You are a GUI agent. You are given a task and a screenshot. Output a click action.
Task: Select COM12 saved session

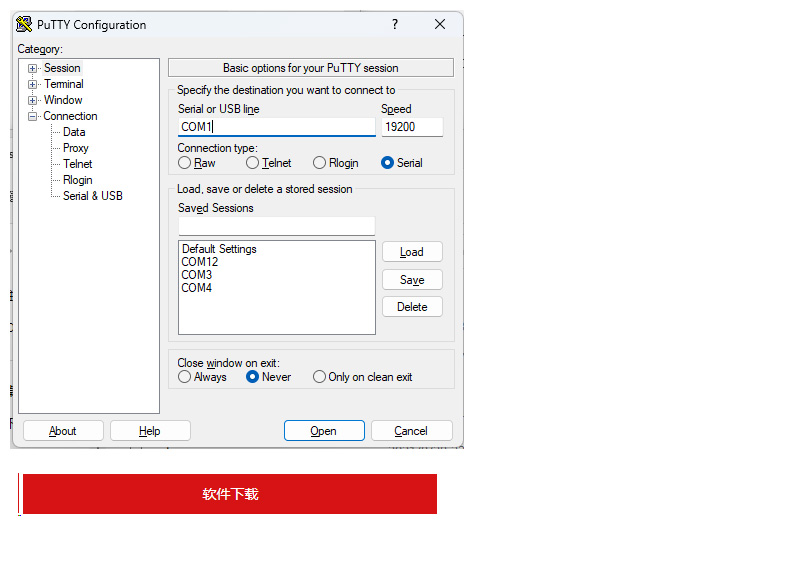tap(200, 262)
